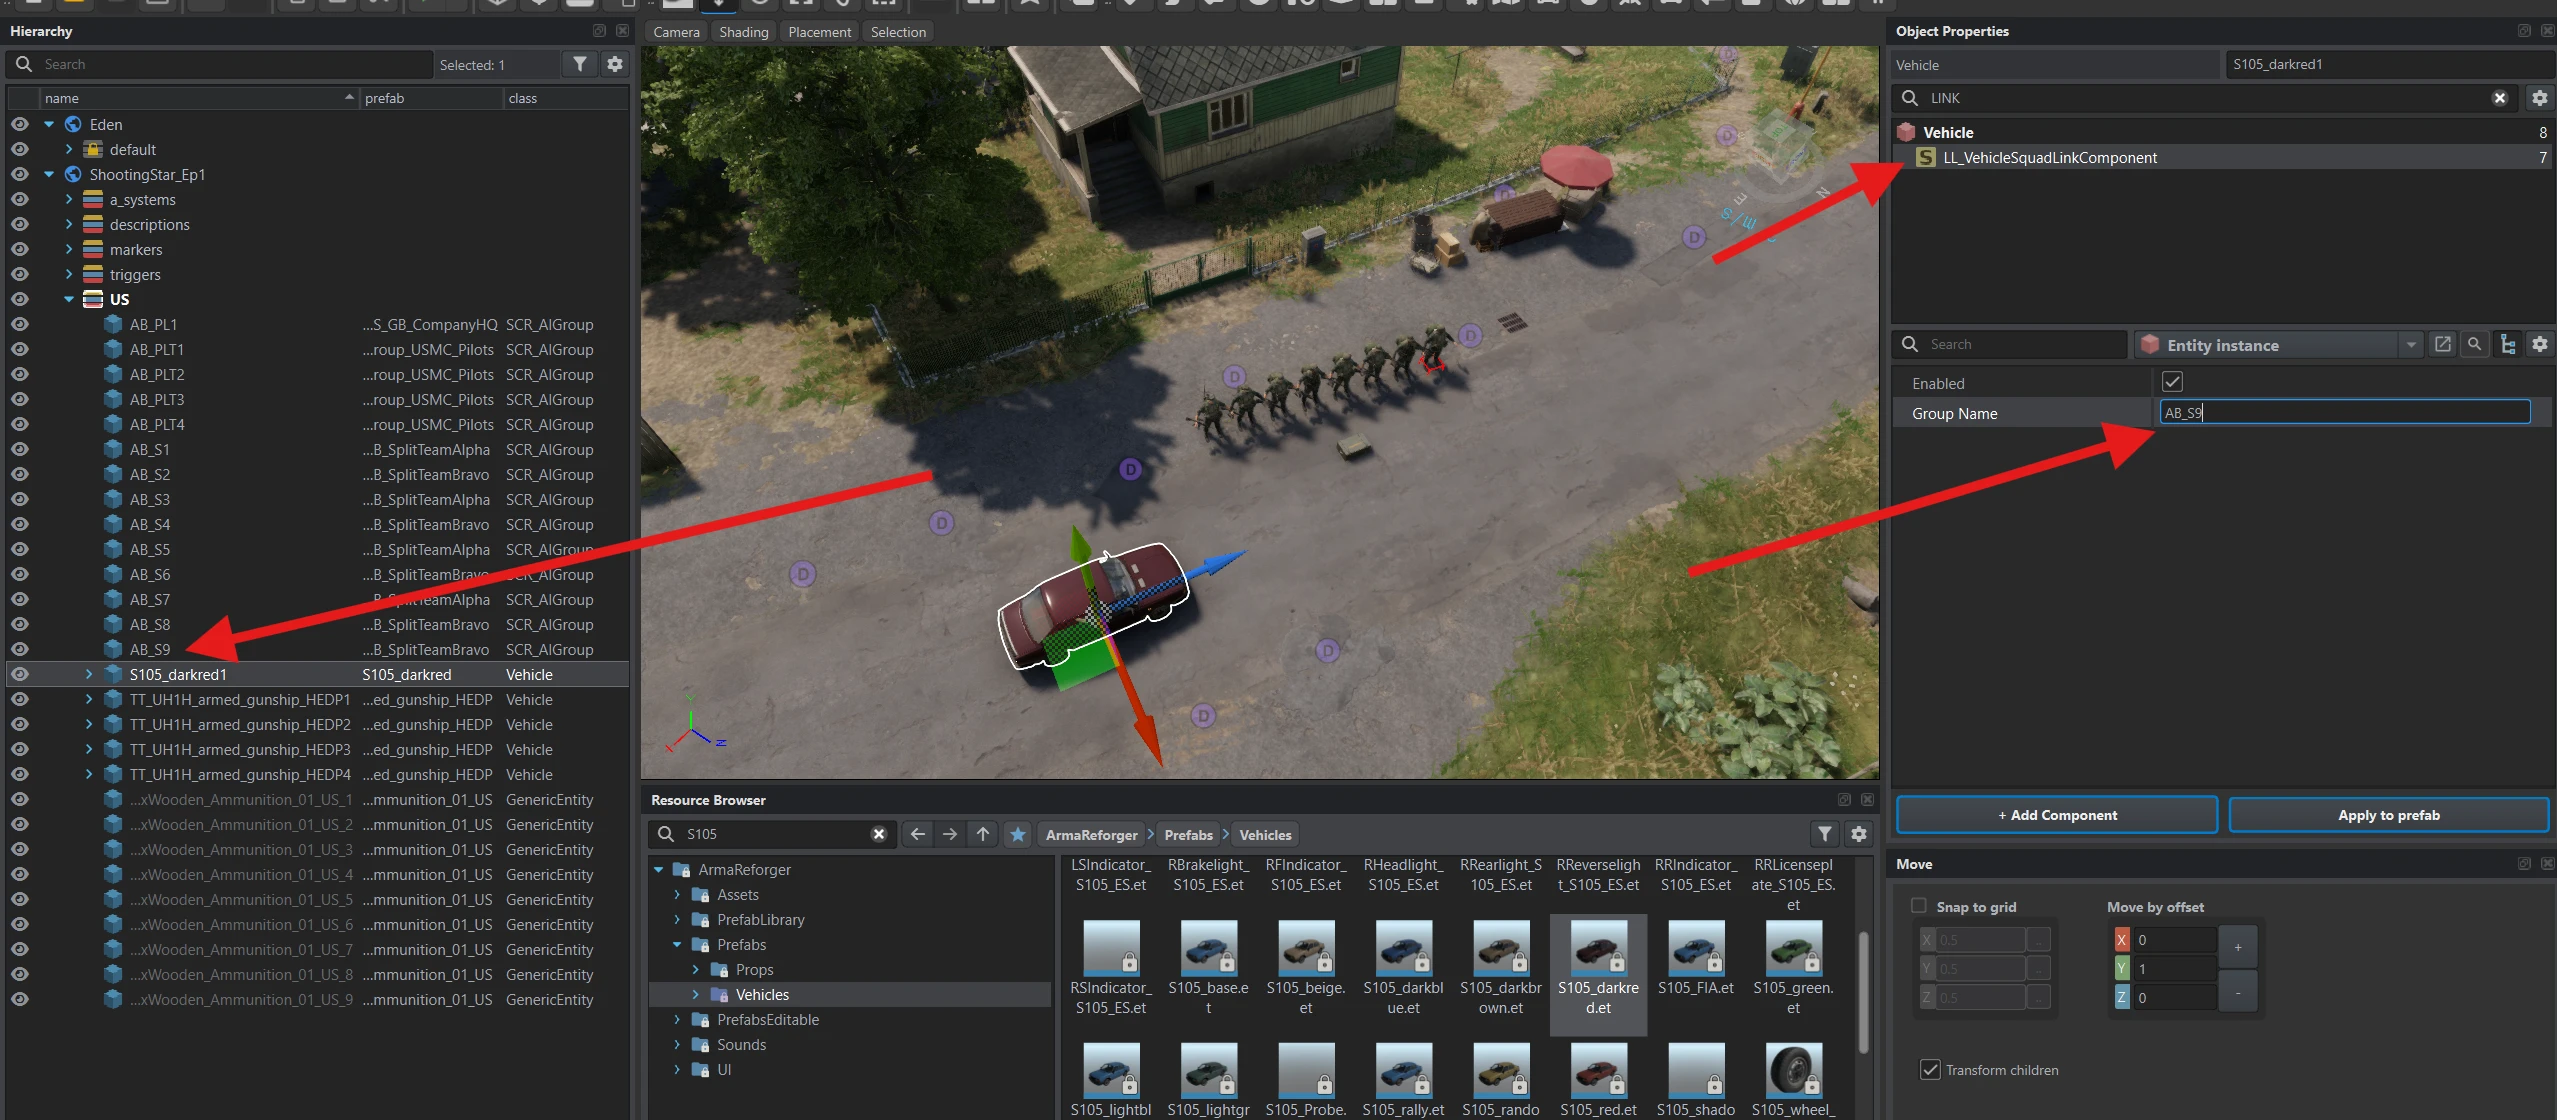This screenshot has width=2557, height=1120.
Task: Expand the a_systems layer
Action: click(68, 199)
